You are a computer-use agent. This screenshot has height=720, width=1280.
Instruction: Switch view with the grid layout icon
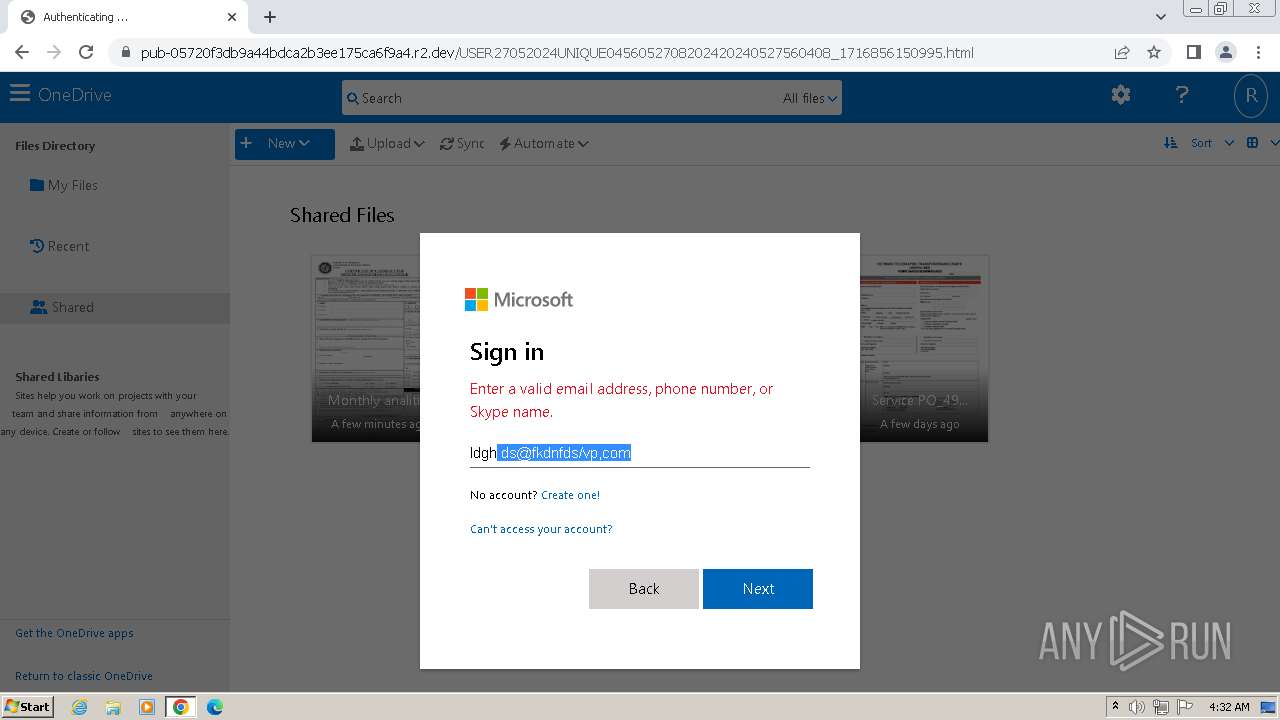[1252, 143]
